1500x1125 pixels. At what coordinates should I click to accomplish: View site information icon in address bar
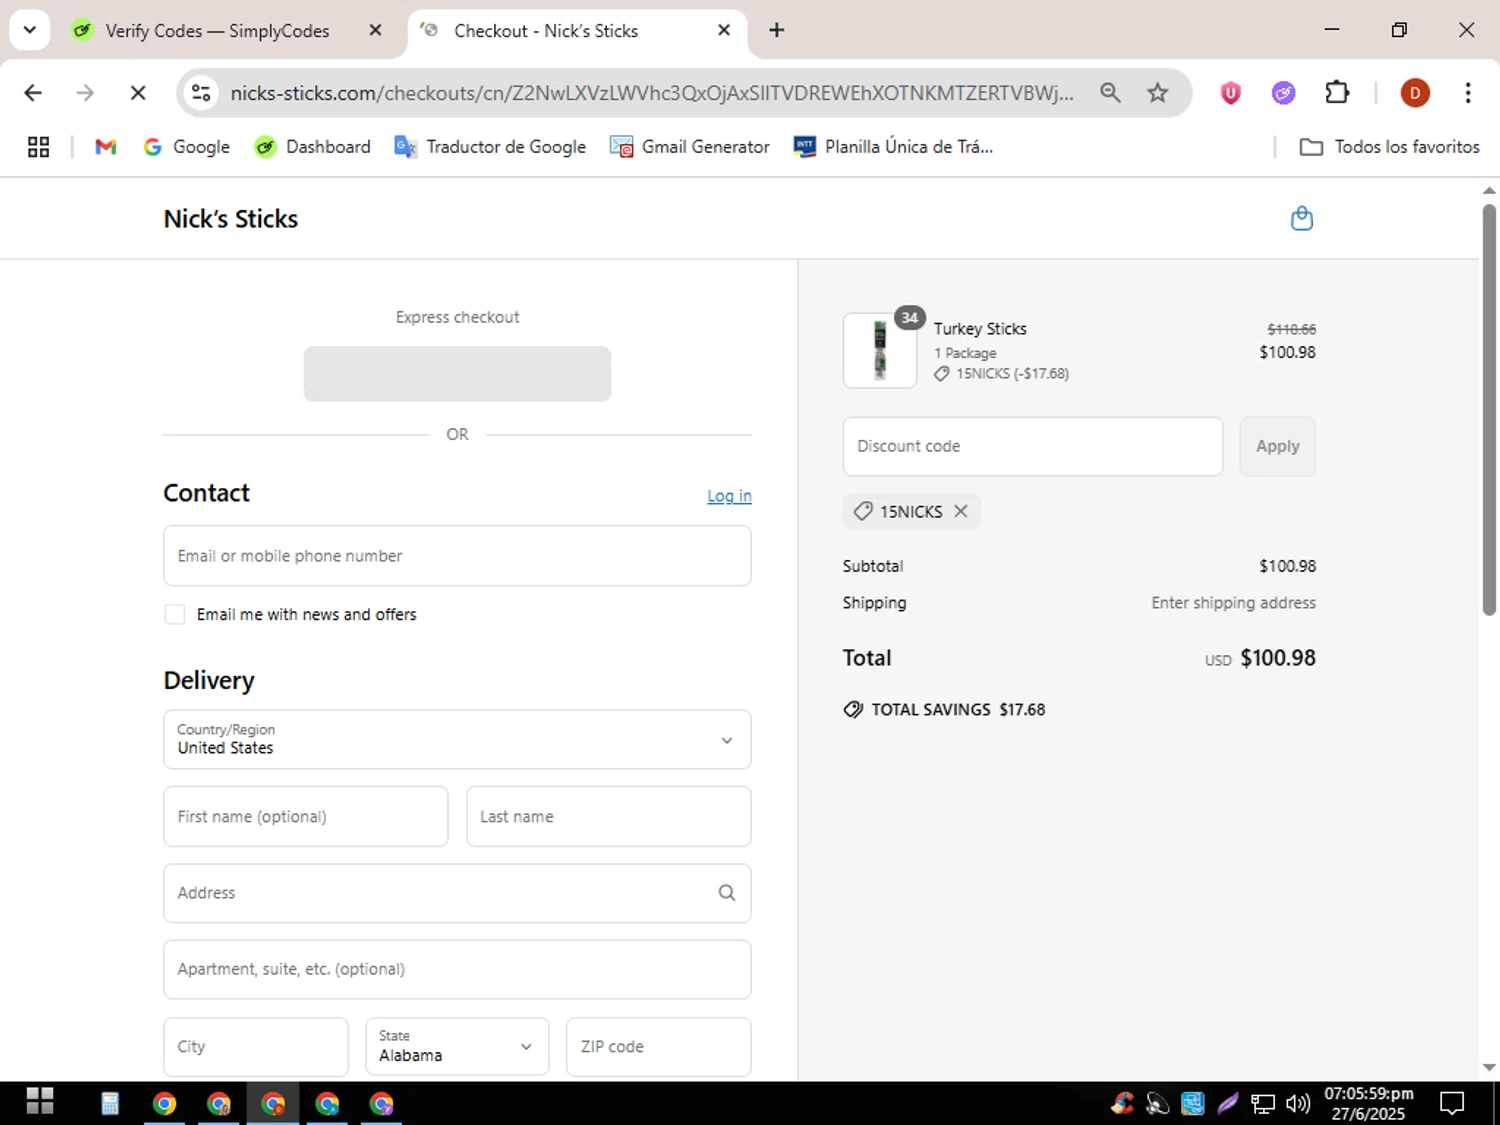click(201, 93)
